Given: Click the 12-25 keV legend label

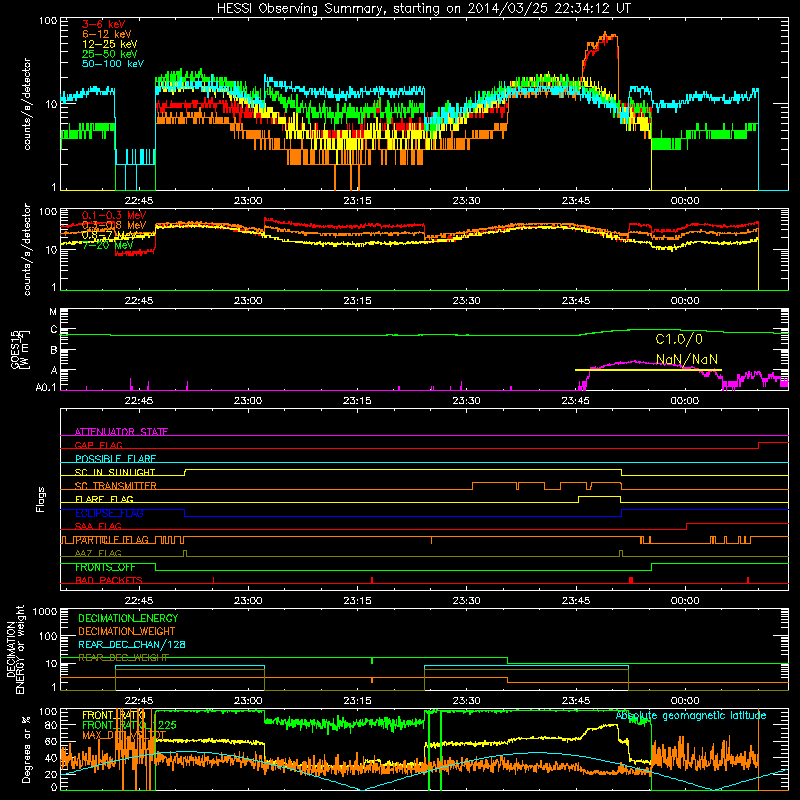Looking at the screenshot, I should pos(110,44).
